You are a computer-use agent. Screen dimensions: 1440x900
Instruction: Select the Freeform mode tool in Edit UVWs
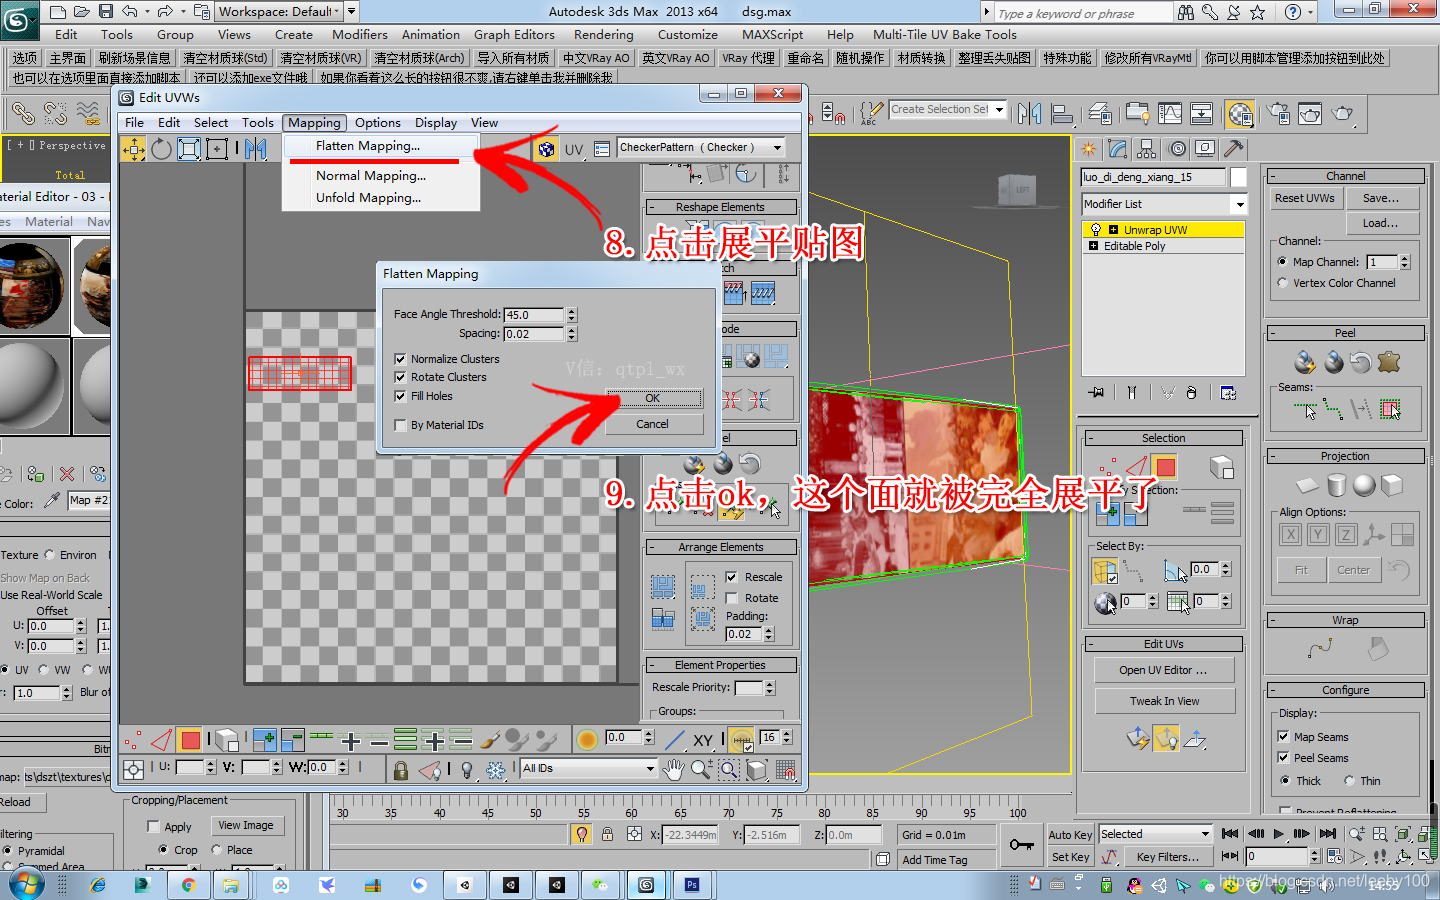pyautogui.click(x=217, y=149)
